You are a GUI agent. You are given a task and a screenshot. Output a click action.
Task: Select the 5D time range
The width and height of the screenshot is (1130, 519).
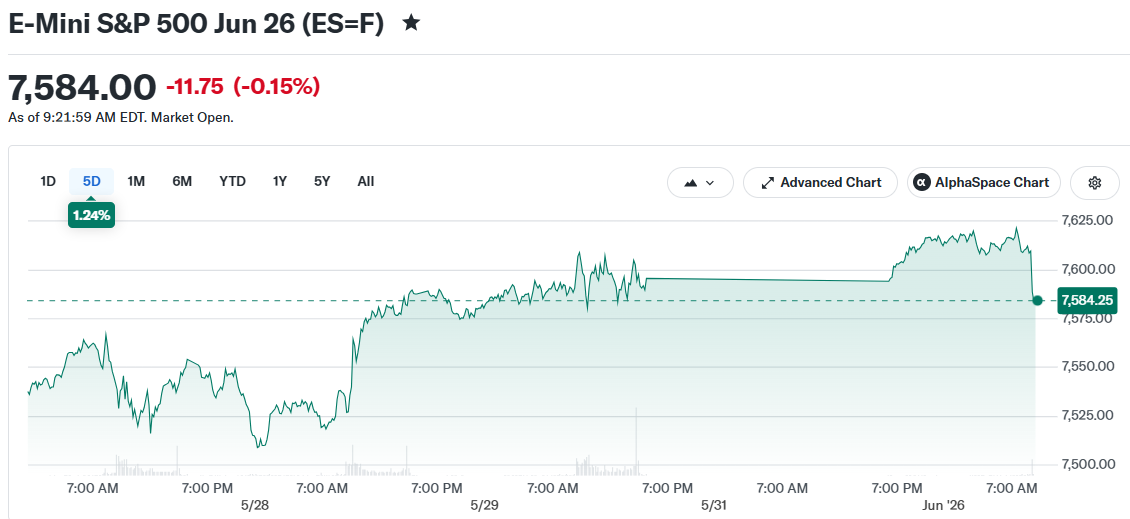tap(92, 181)
